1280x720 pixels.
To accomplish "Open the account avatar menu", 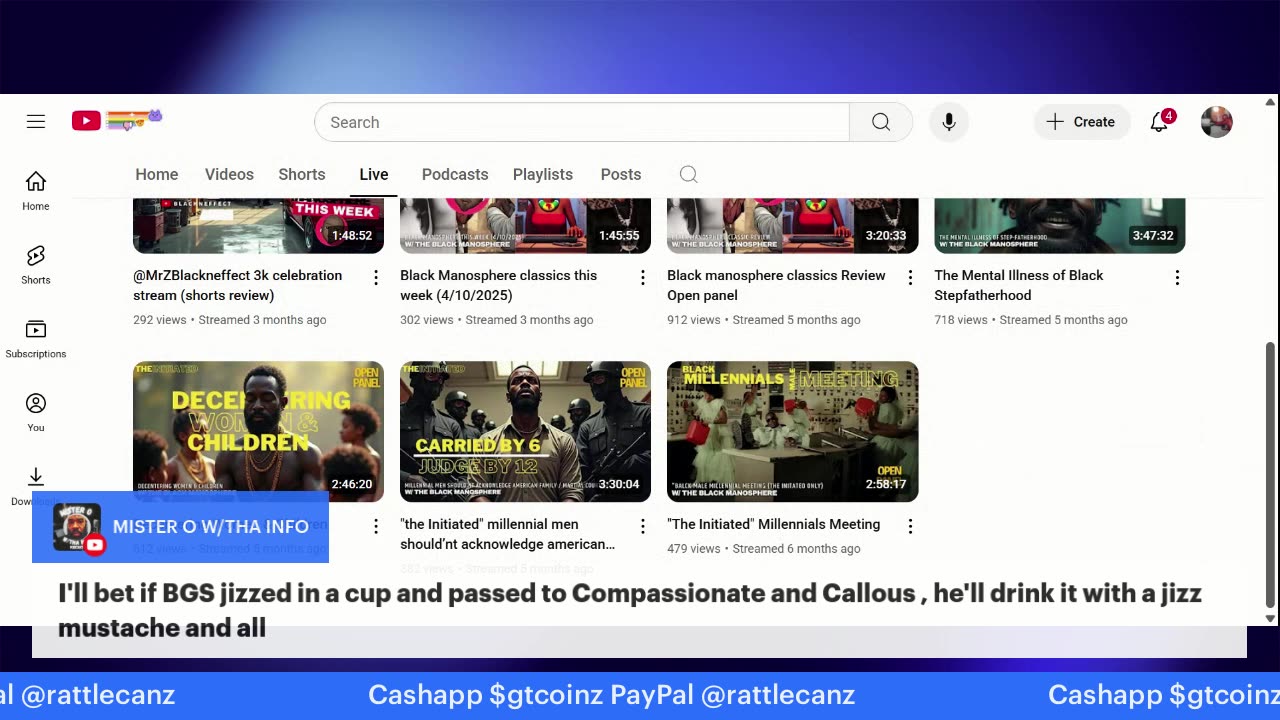I will tap(1216, 122).
